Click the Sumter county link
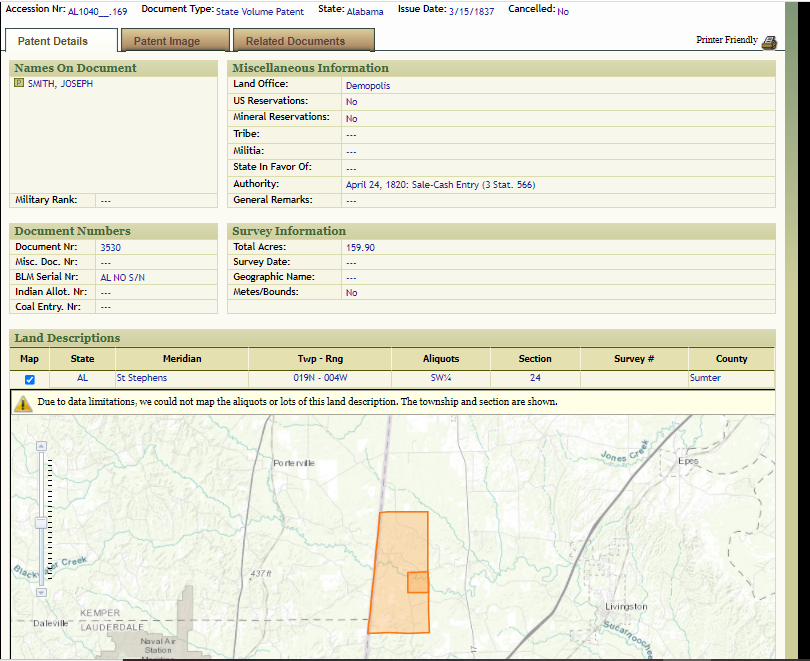 click(704, 378)
